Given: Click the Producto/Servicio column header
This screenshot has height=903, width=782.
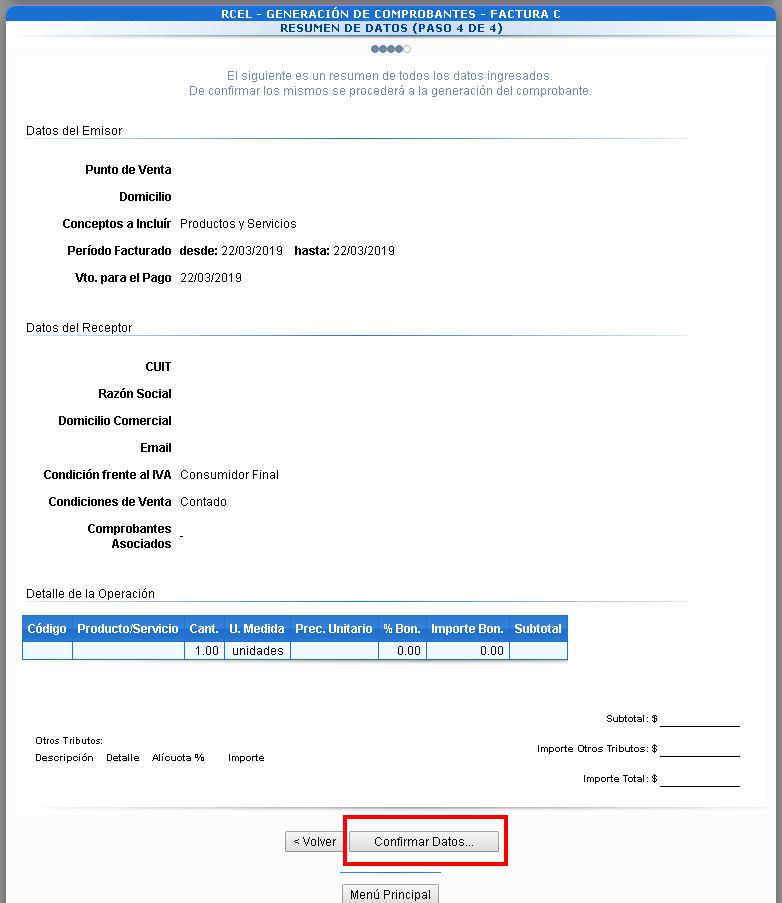Looking at the screenshot, I should [x=128, y=629].
